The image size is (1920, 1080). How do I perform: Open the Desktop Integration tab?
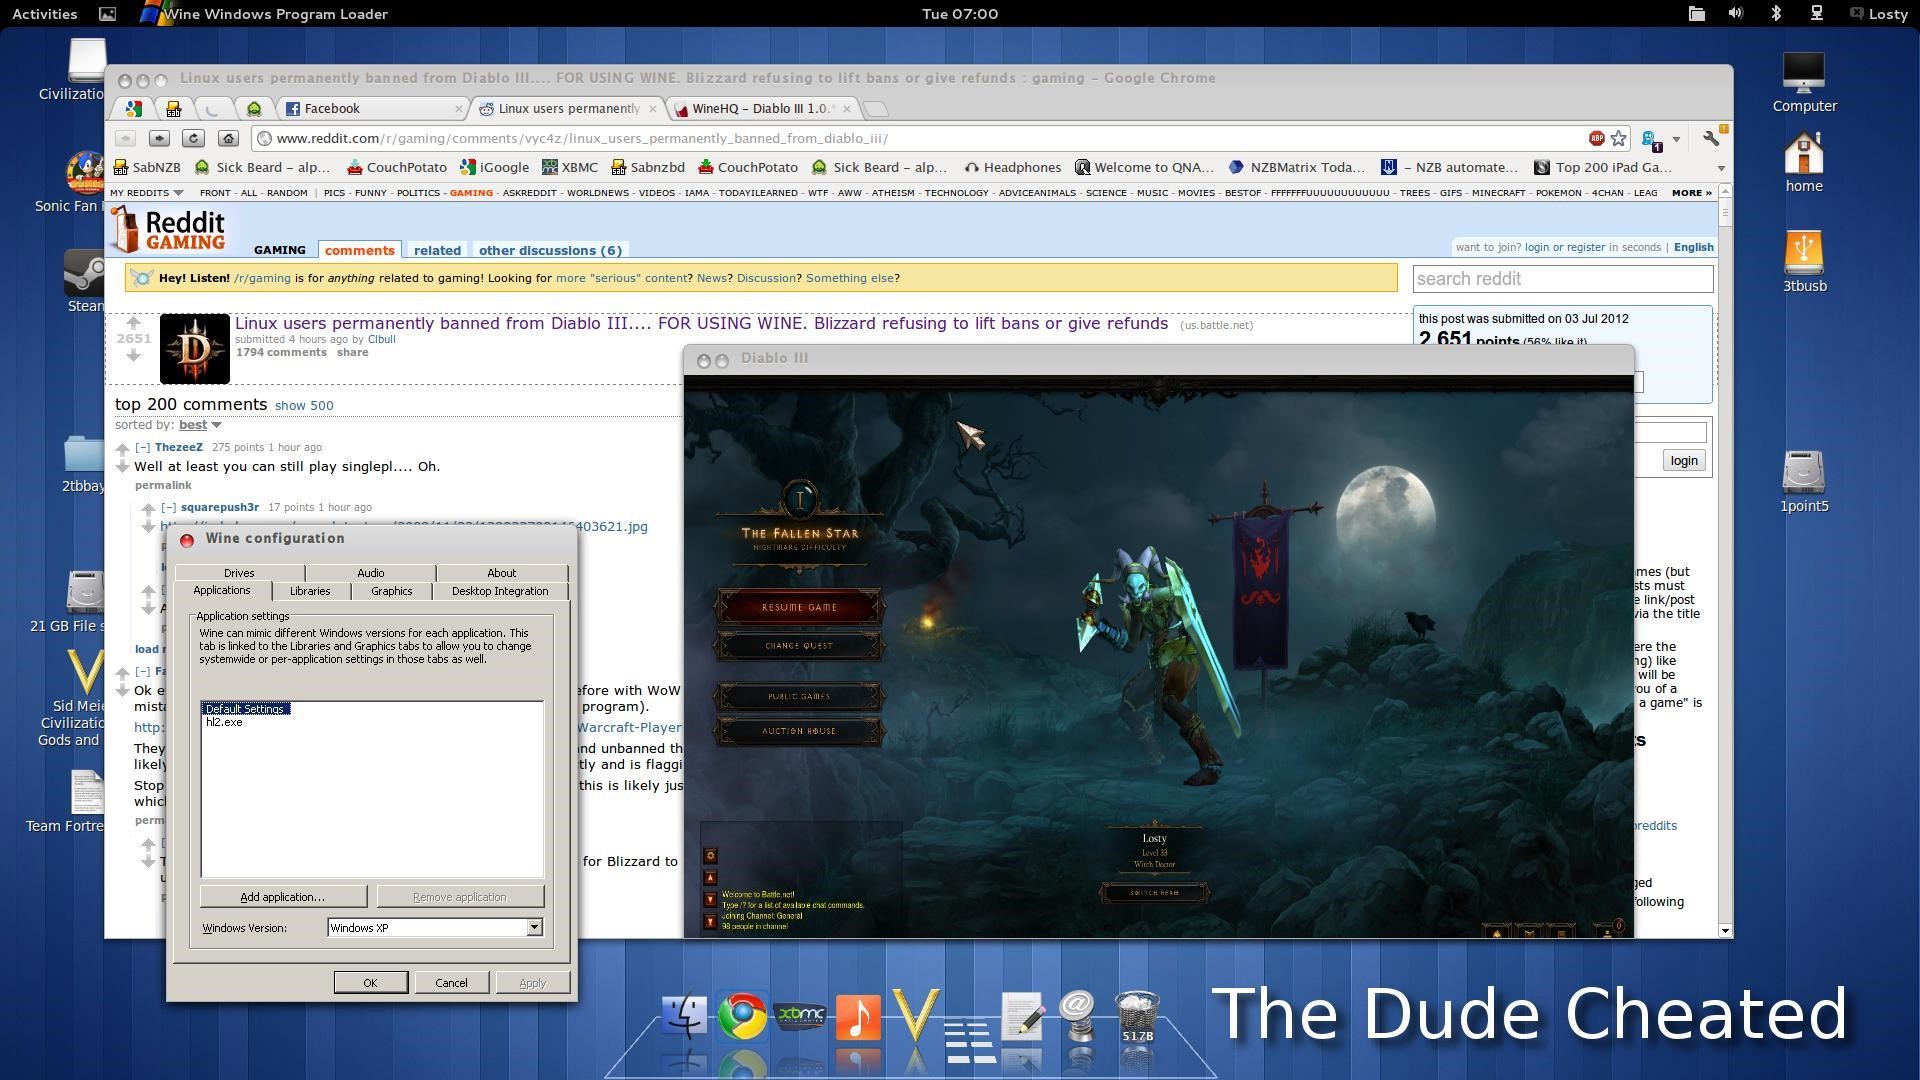[500, 591]
